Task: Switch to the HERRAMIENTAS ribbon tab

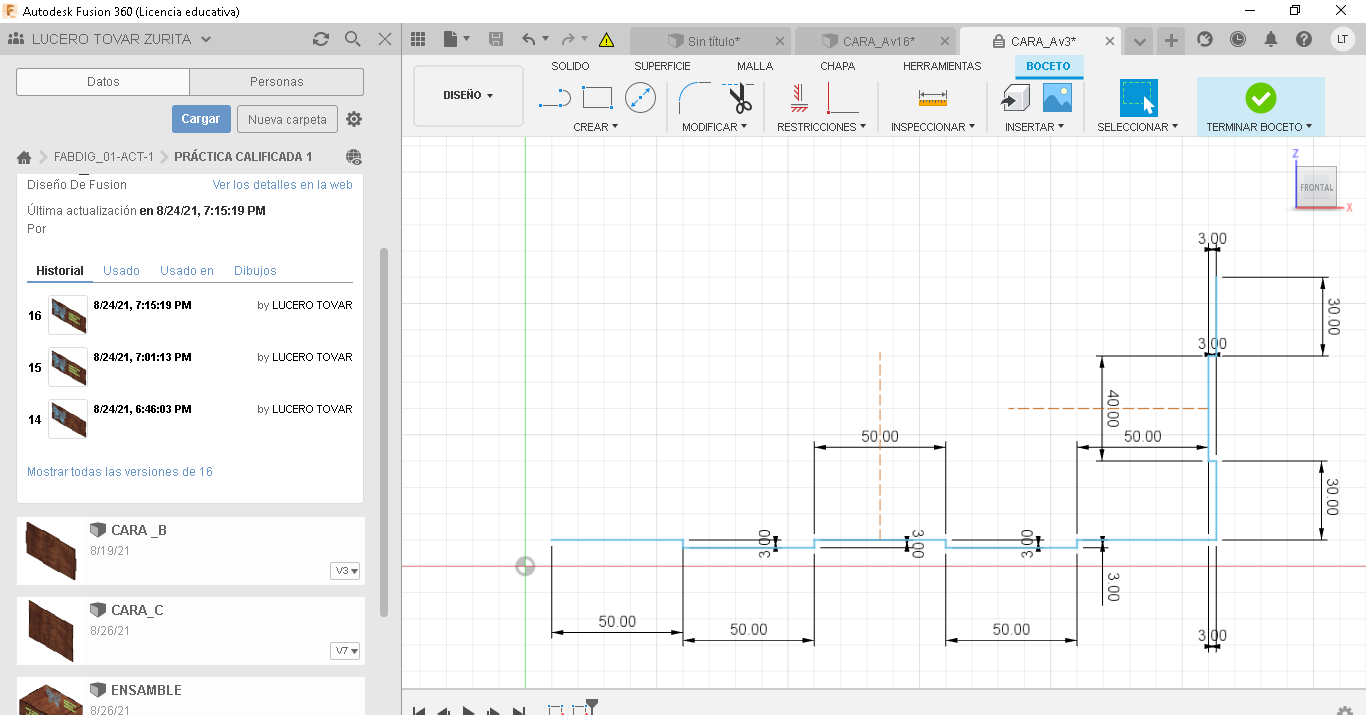Action: [x=942, y=66]
